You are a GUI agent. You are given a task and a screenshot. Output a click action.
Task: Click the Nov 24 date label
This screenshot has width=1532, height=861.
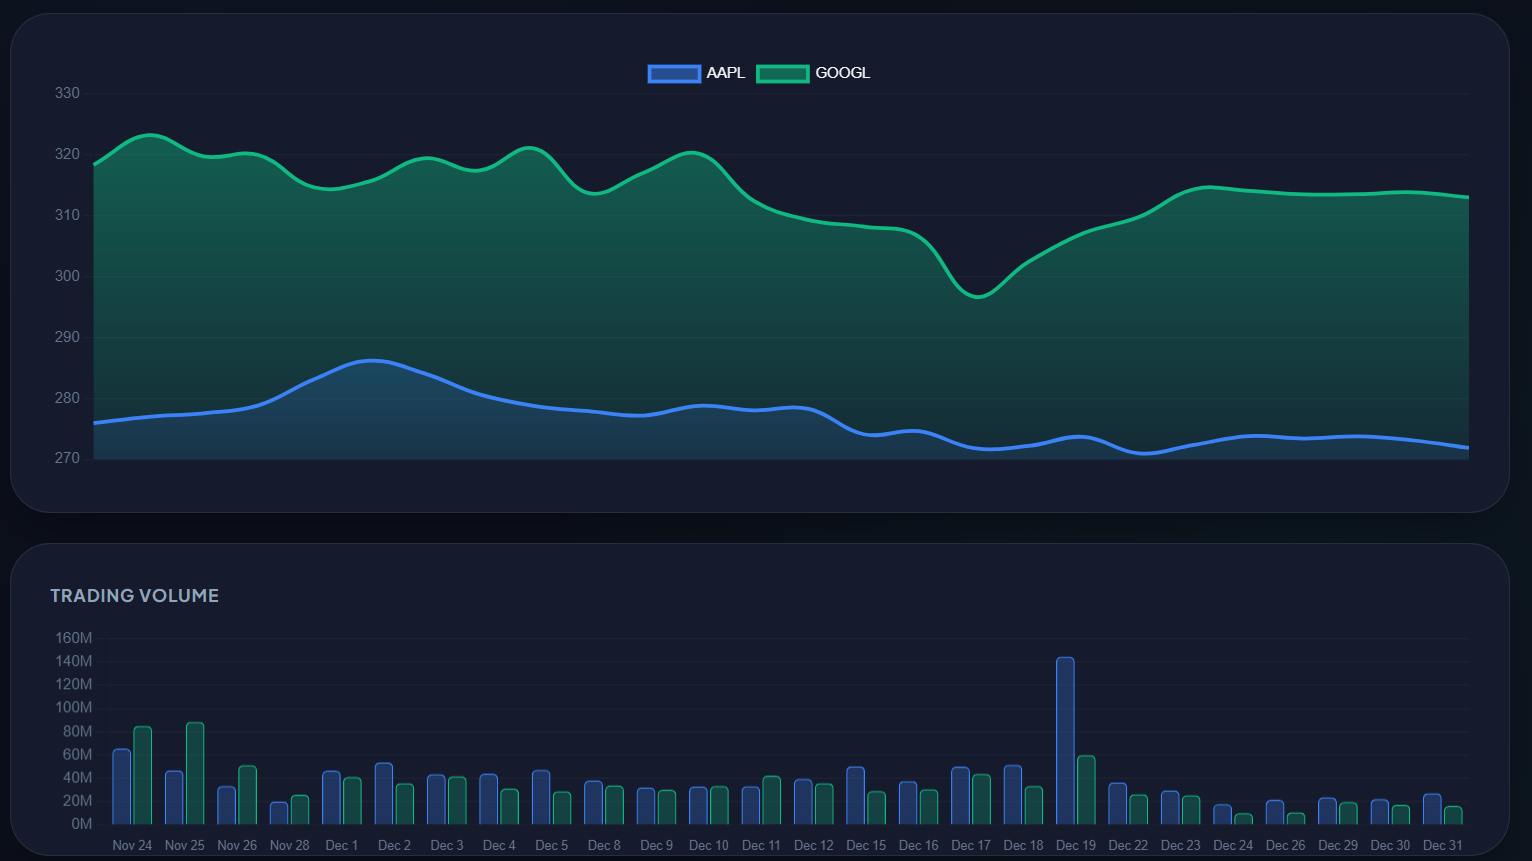[x=132, y=845]
